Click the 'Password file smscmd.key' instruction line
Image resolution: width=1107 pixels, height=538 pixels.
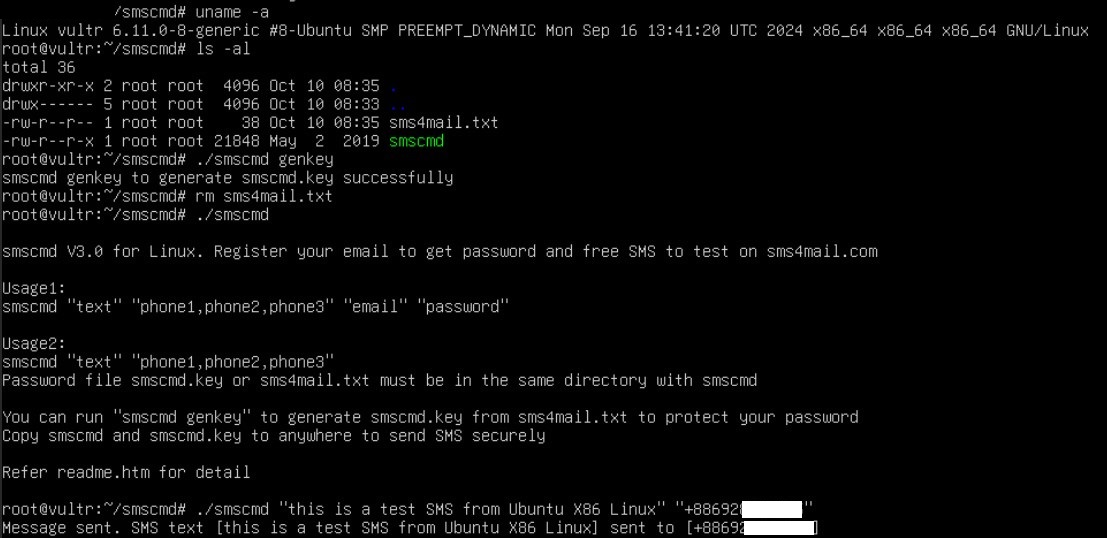[379, 380]
